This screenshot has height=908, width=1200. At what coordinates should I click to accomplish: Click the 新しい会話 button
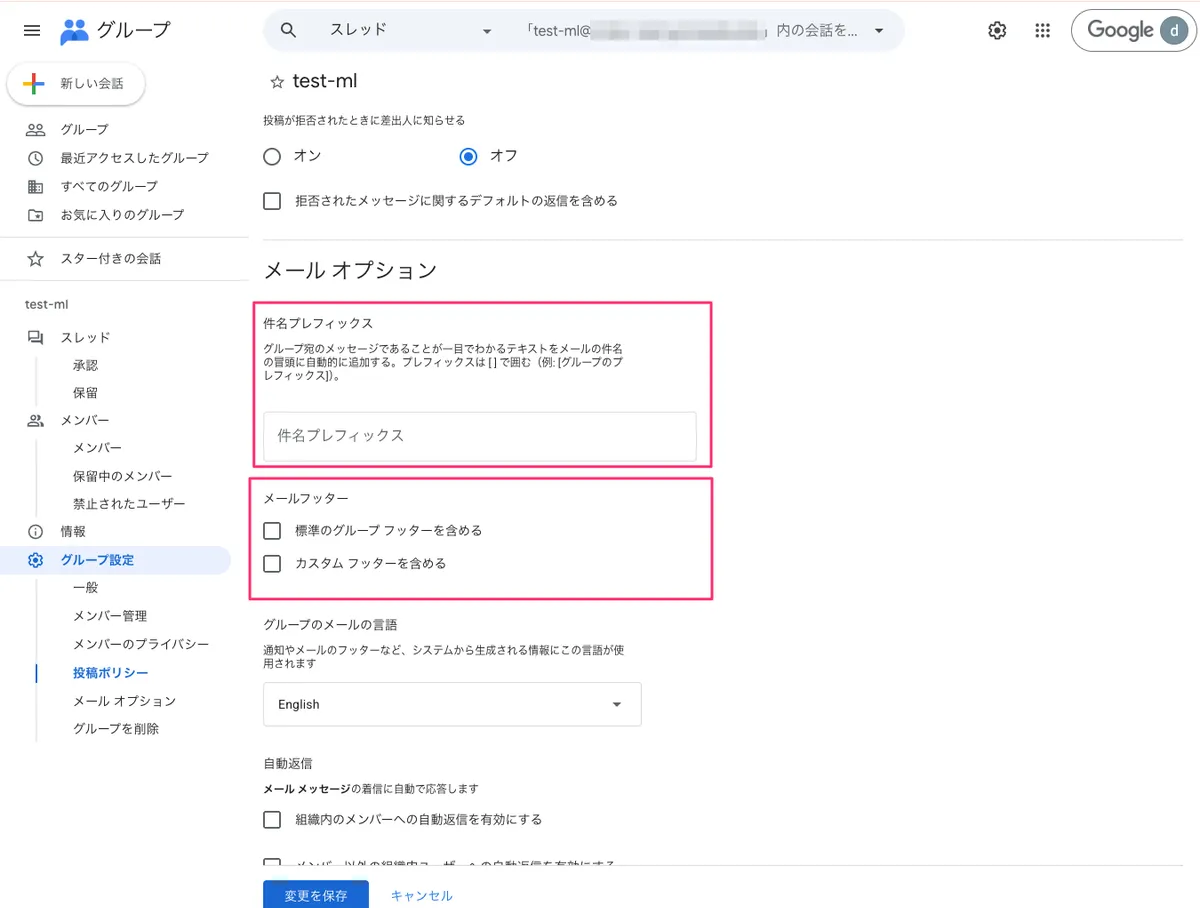click(76, 84)
